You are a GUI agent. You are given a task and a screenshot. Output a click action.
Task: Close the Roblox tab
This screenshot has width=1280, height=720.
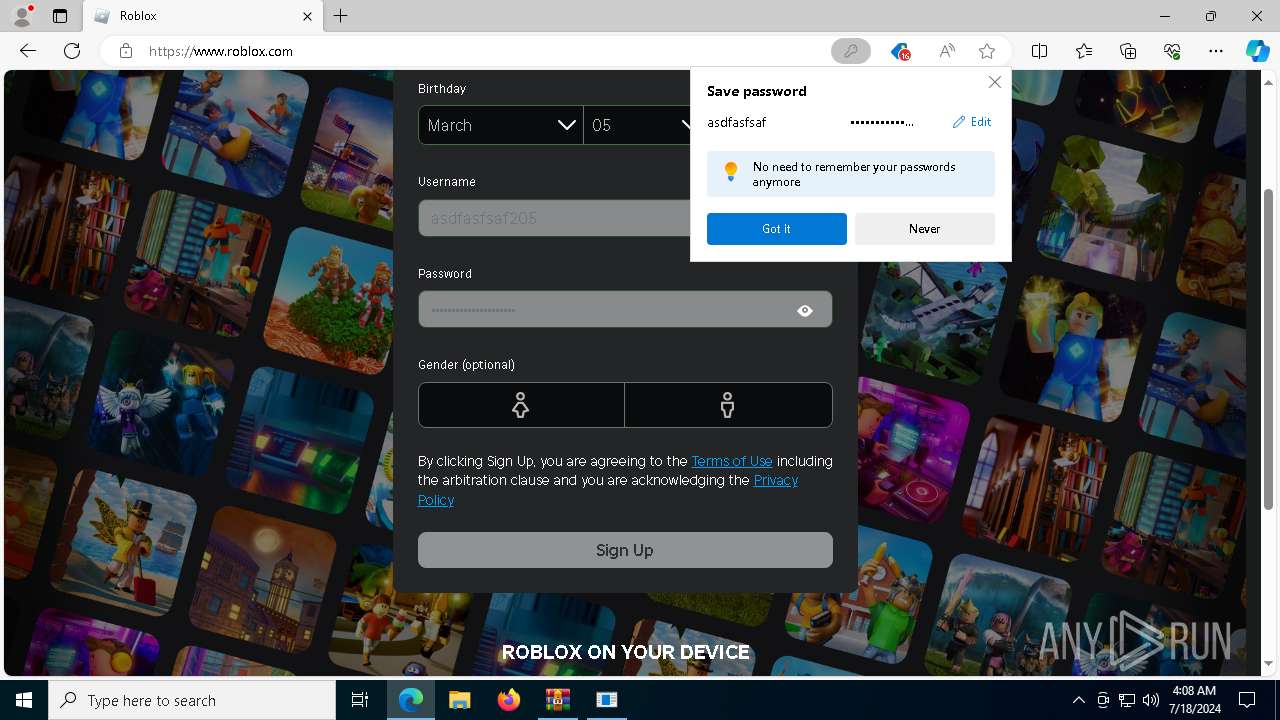(x=308, y=16)
